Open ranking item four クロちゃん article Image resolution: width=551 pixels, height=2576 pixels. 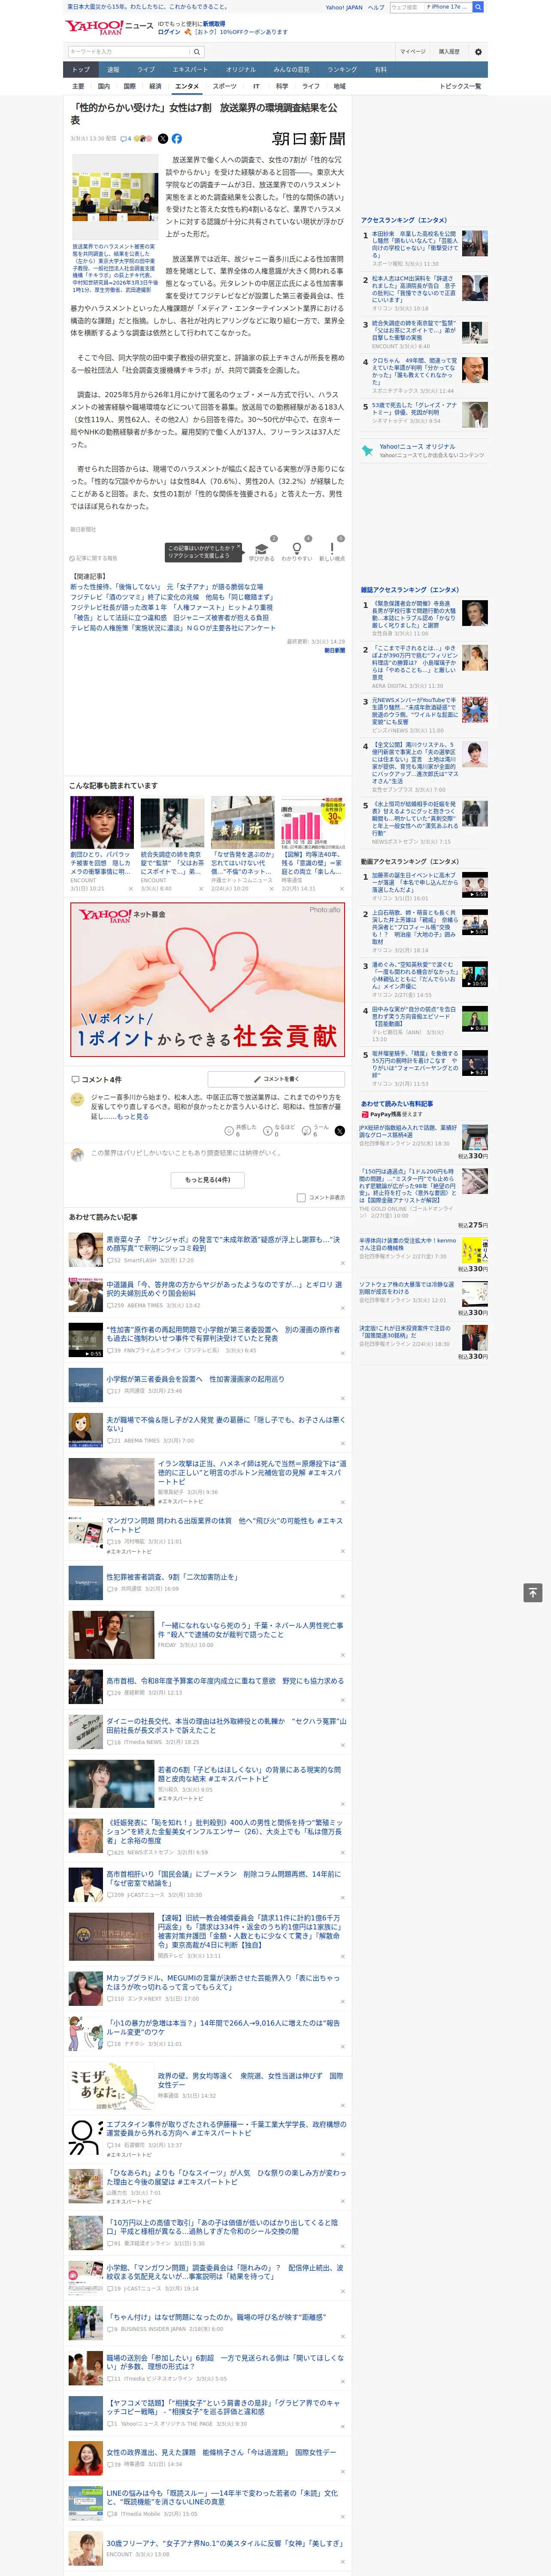tap(415, 372)
